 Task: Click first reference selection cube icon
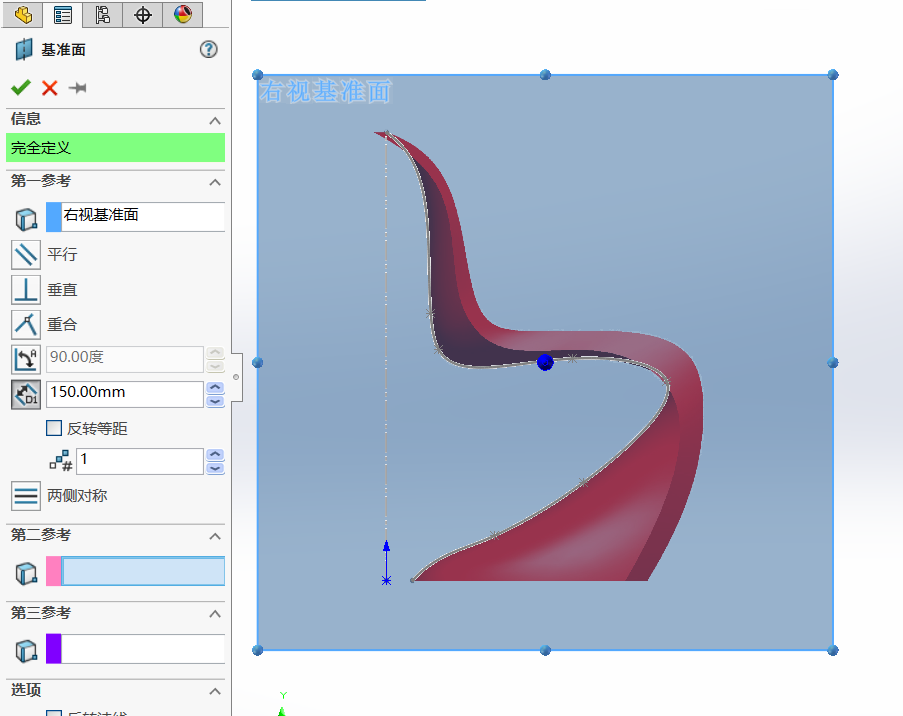(x=26, y=219)
